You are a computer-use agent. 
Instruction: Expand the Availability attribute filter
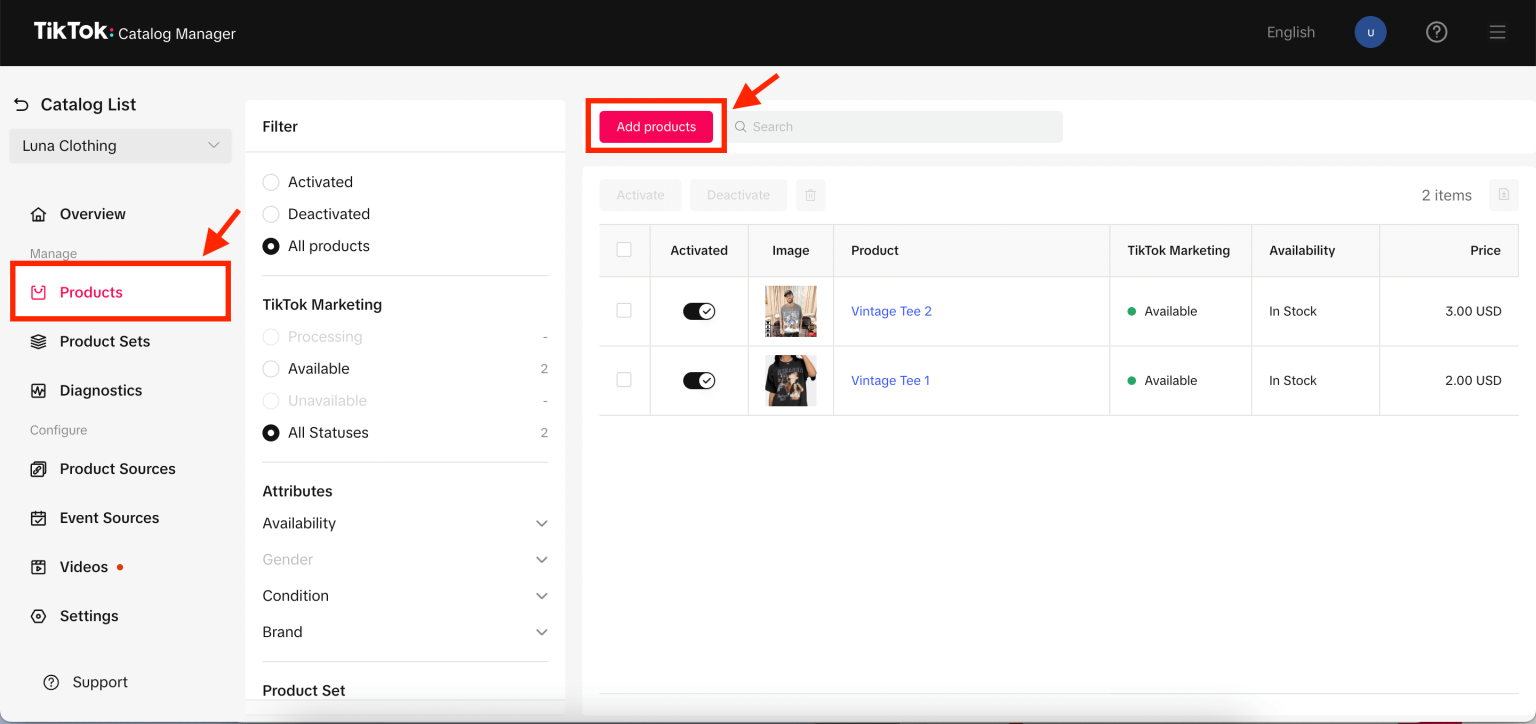404,523
